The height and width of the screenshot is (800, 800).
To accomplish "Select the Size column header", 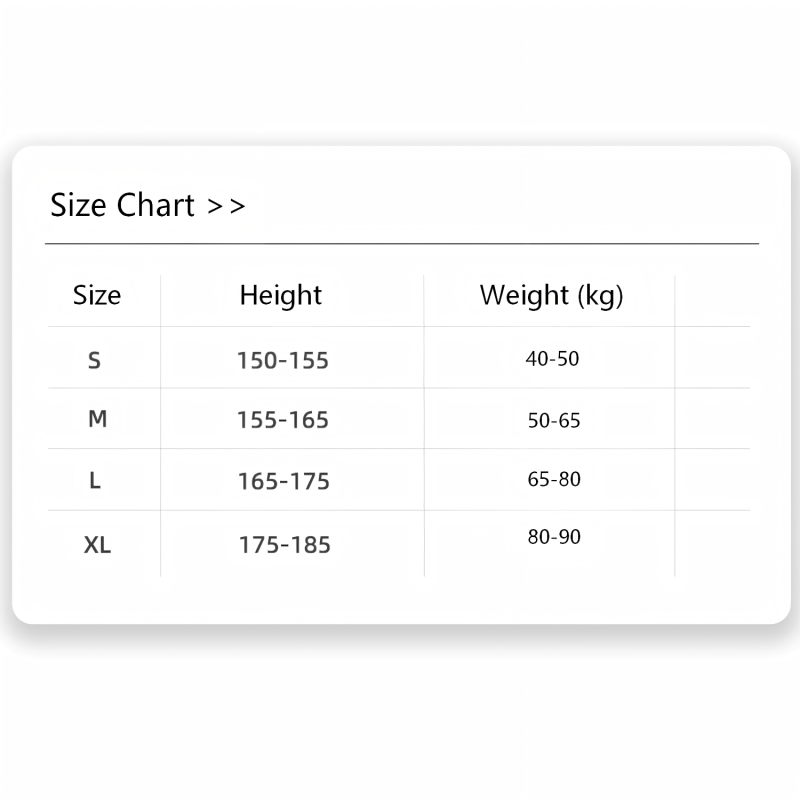I will (x=97, y=295).
